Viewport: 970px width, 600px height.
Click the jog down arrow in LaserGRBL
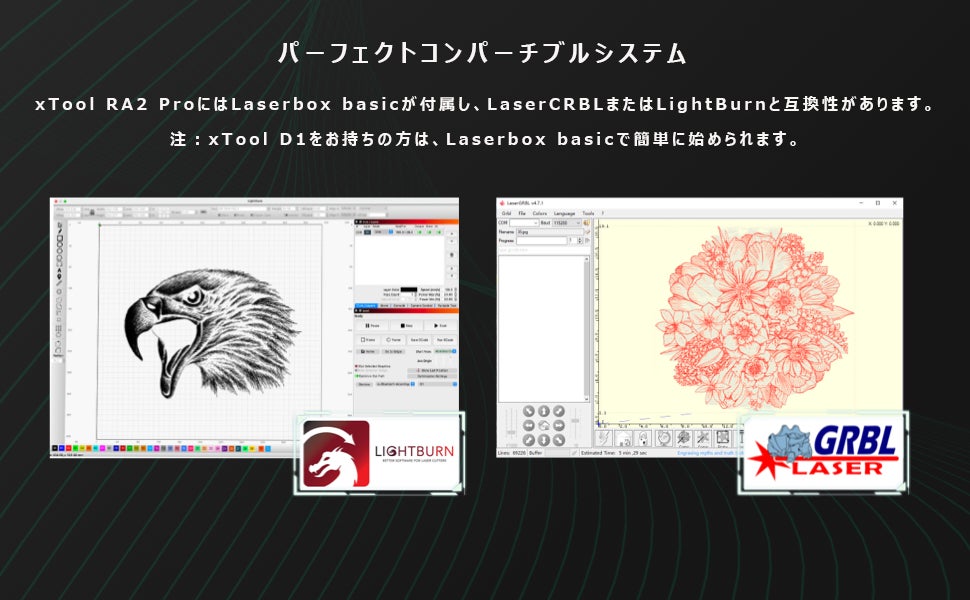pyautogui.click(x=543, y=440)
